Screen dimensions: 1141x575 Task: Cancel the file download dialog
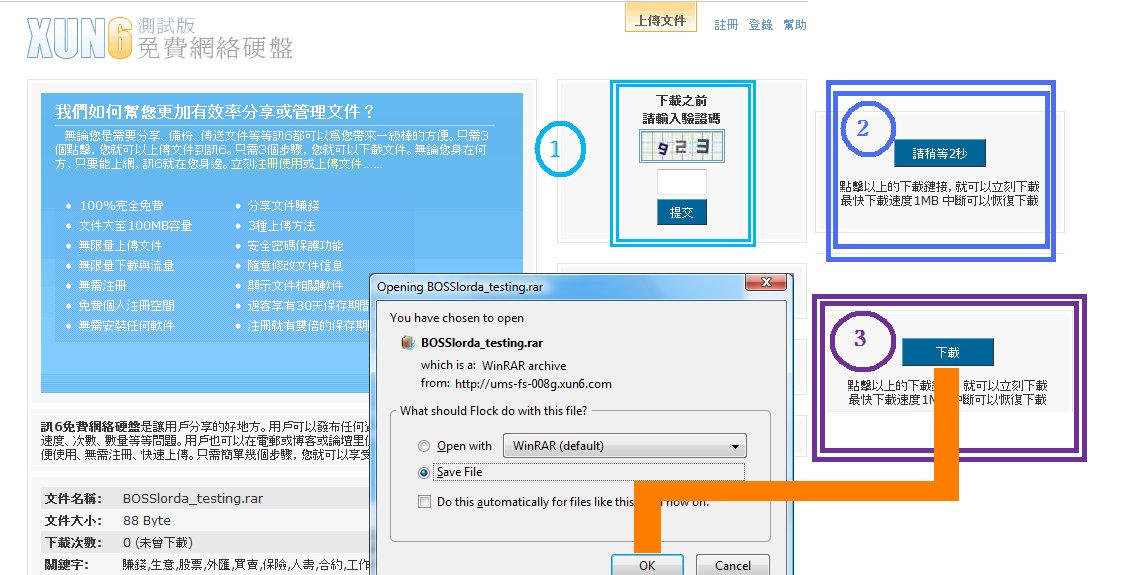point(733,565)
